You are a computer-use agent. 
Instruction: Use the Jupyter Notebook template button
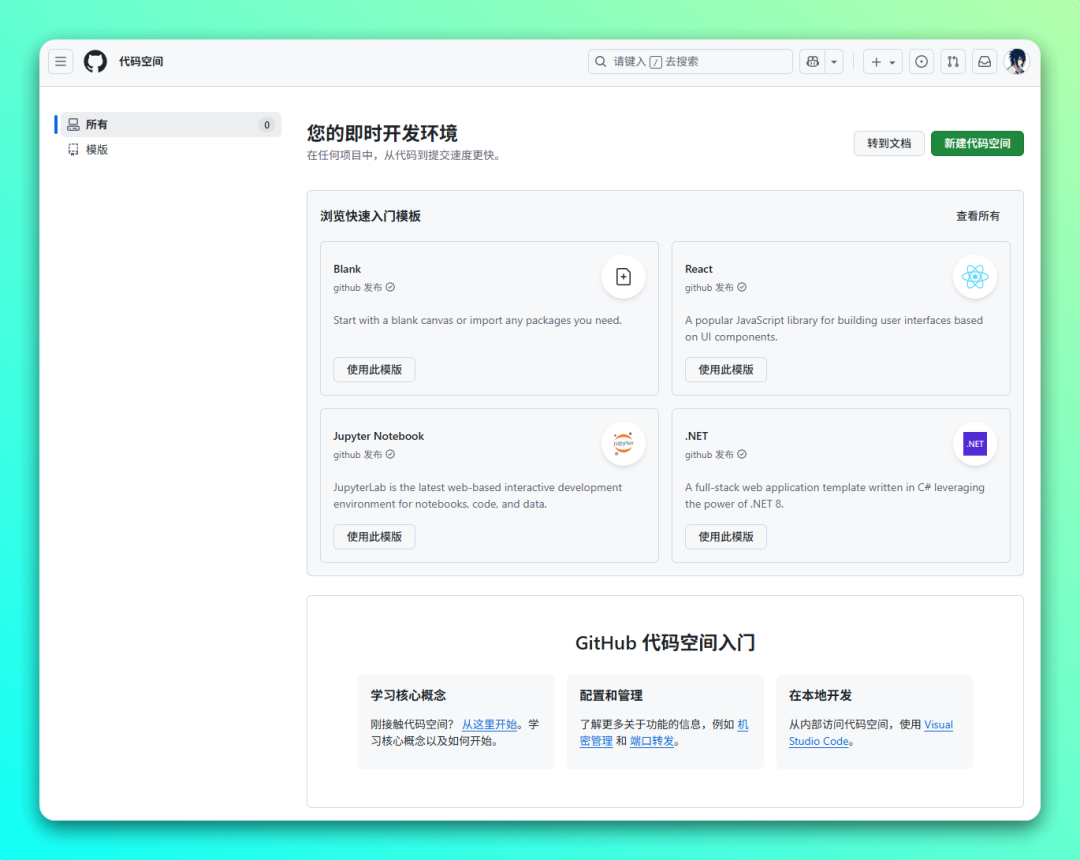tap(374, 536)
